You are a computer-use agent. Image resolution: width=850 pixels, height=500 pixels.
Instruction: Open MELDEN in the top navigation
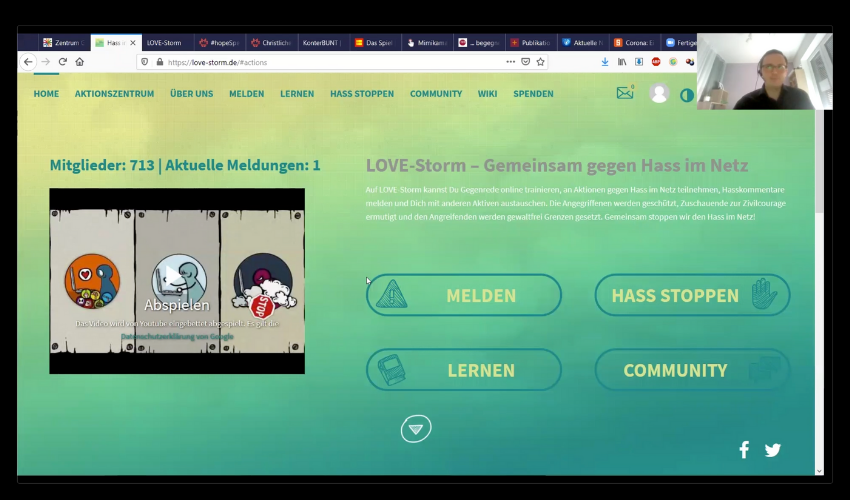click(x=247, y=94)
